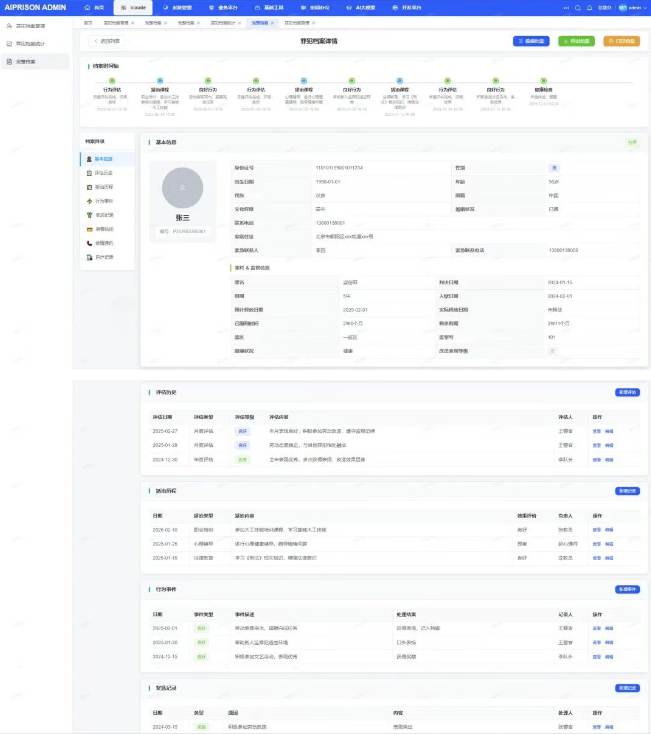Click the active highlighted page tab
Image resolution: width=651 pixels, height=734 pixels.
(263, 23)
